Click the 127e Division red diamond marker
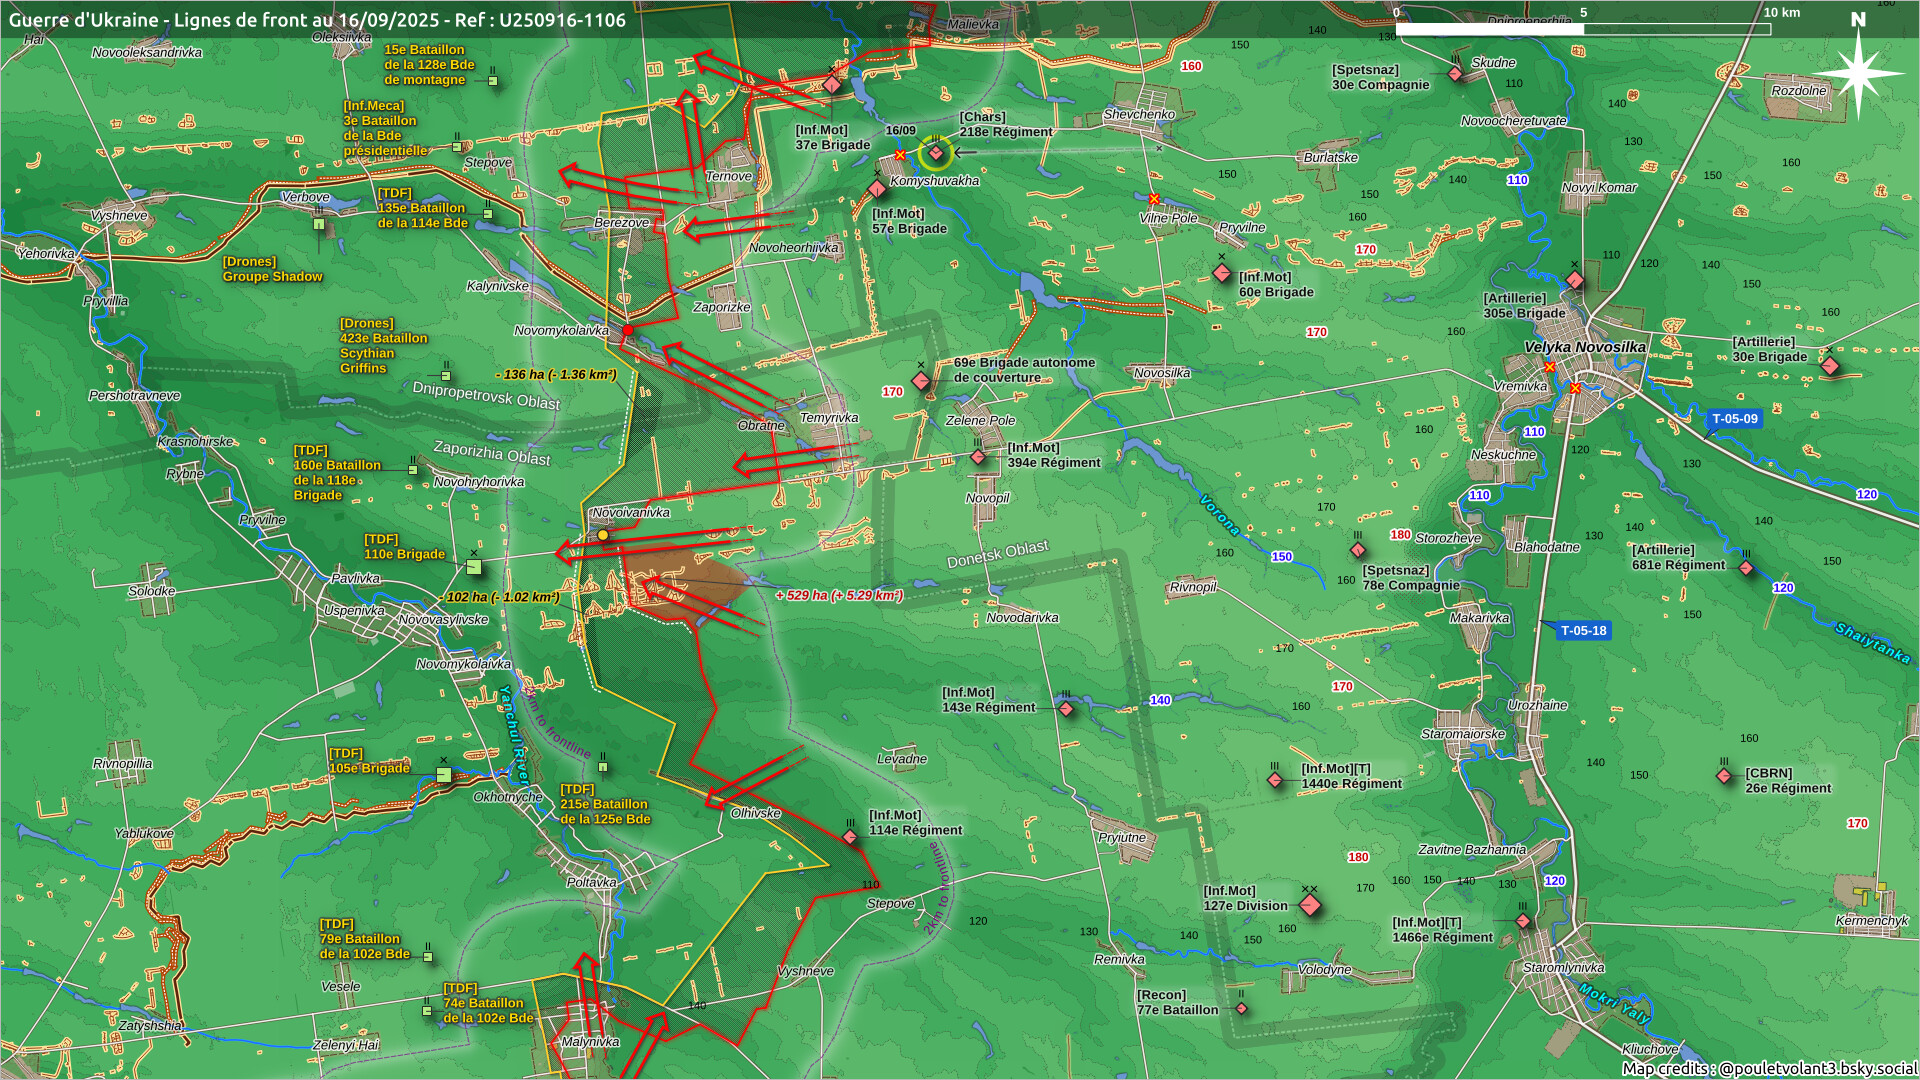 (1310, 906)
